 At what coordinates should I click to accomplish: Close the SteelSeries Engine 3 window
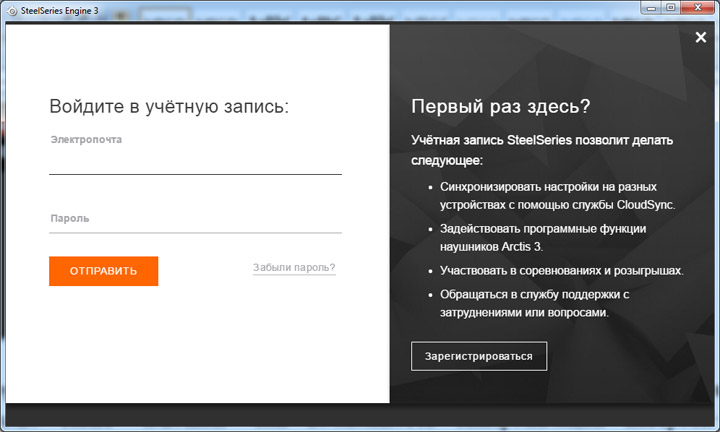tap(698, 7)
